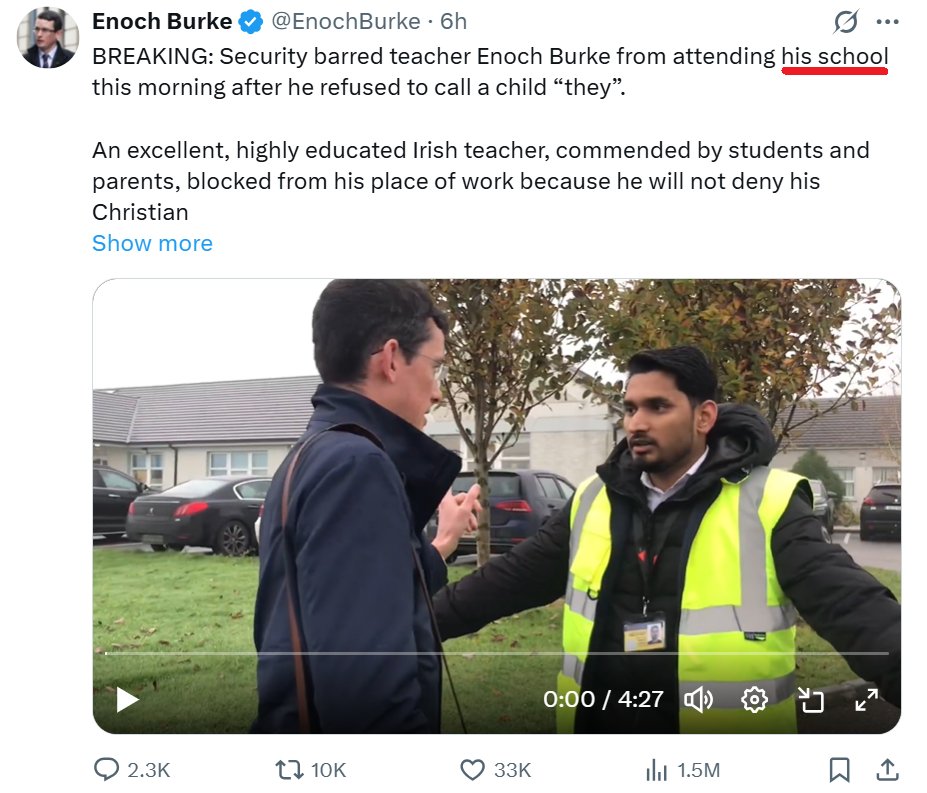
Task: Open video settings gear
Action: point(754,699)
